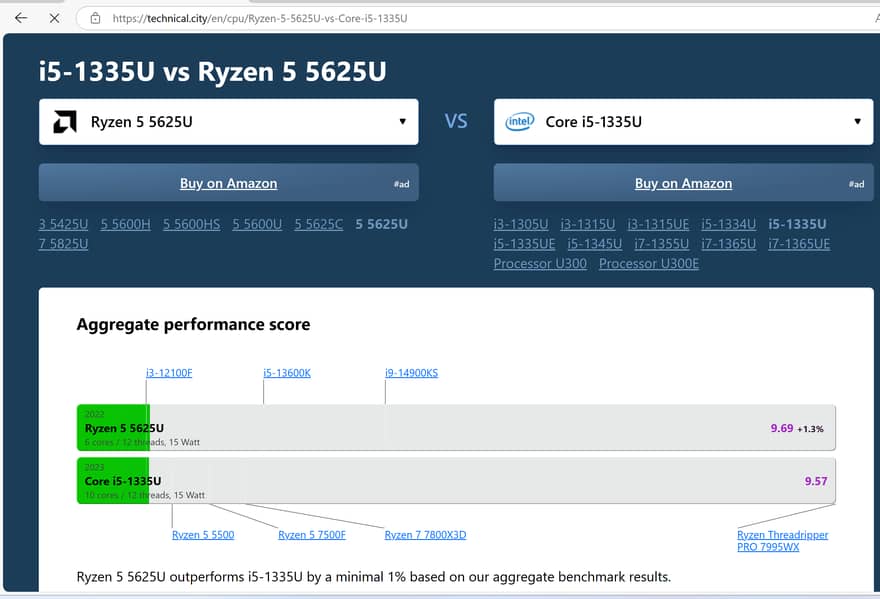Open the Ryzen 7 7800X3D marker link
The height and width of the screenshot is (599, 880).
pos(425,535)
